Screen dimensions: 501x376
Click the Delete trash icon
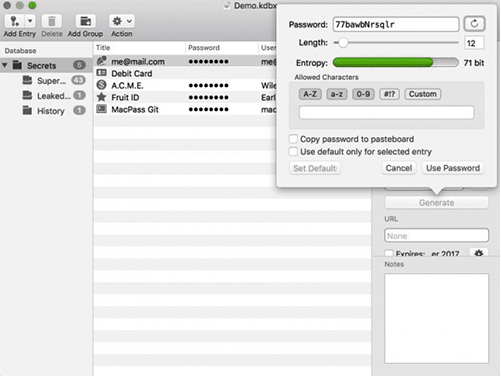coord(52,21)
